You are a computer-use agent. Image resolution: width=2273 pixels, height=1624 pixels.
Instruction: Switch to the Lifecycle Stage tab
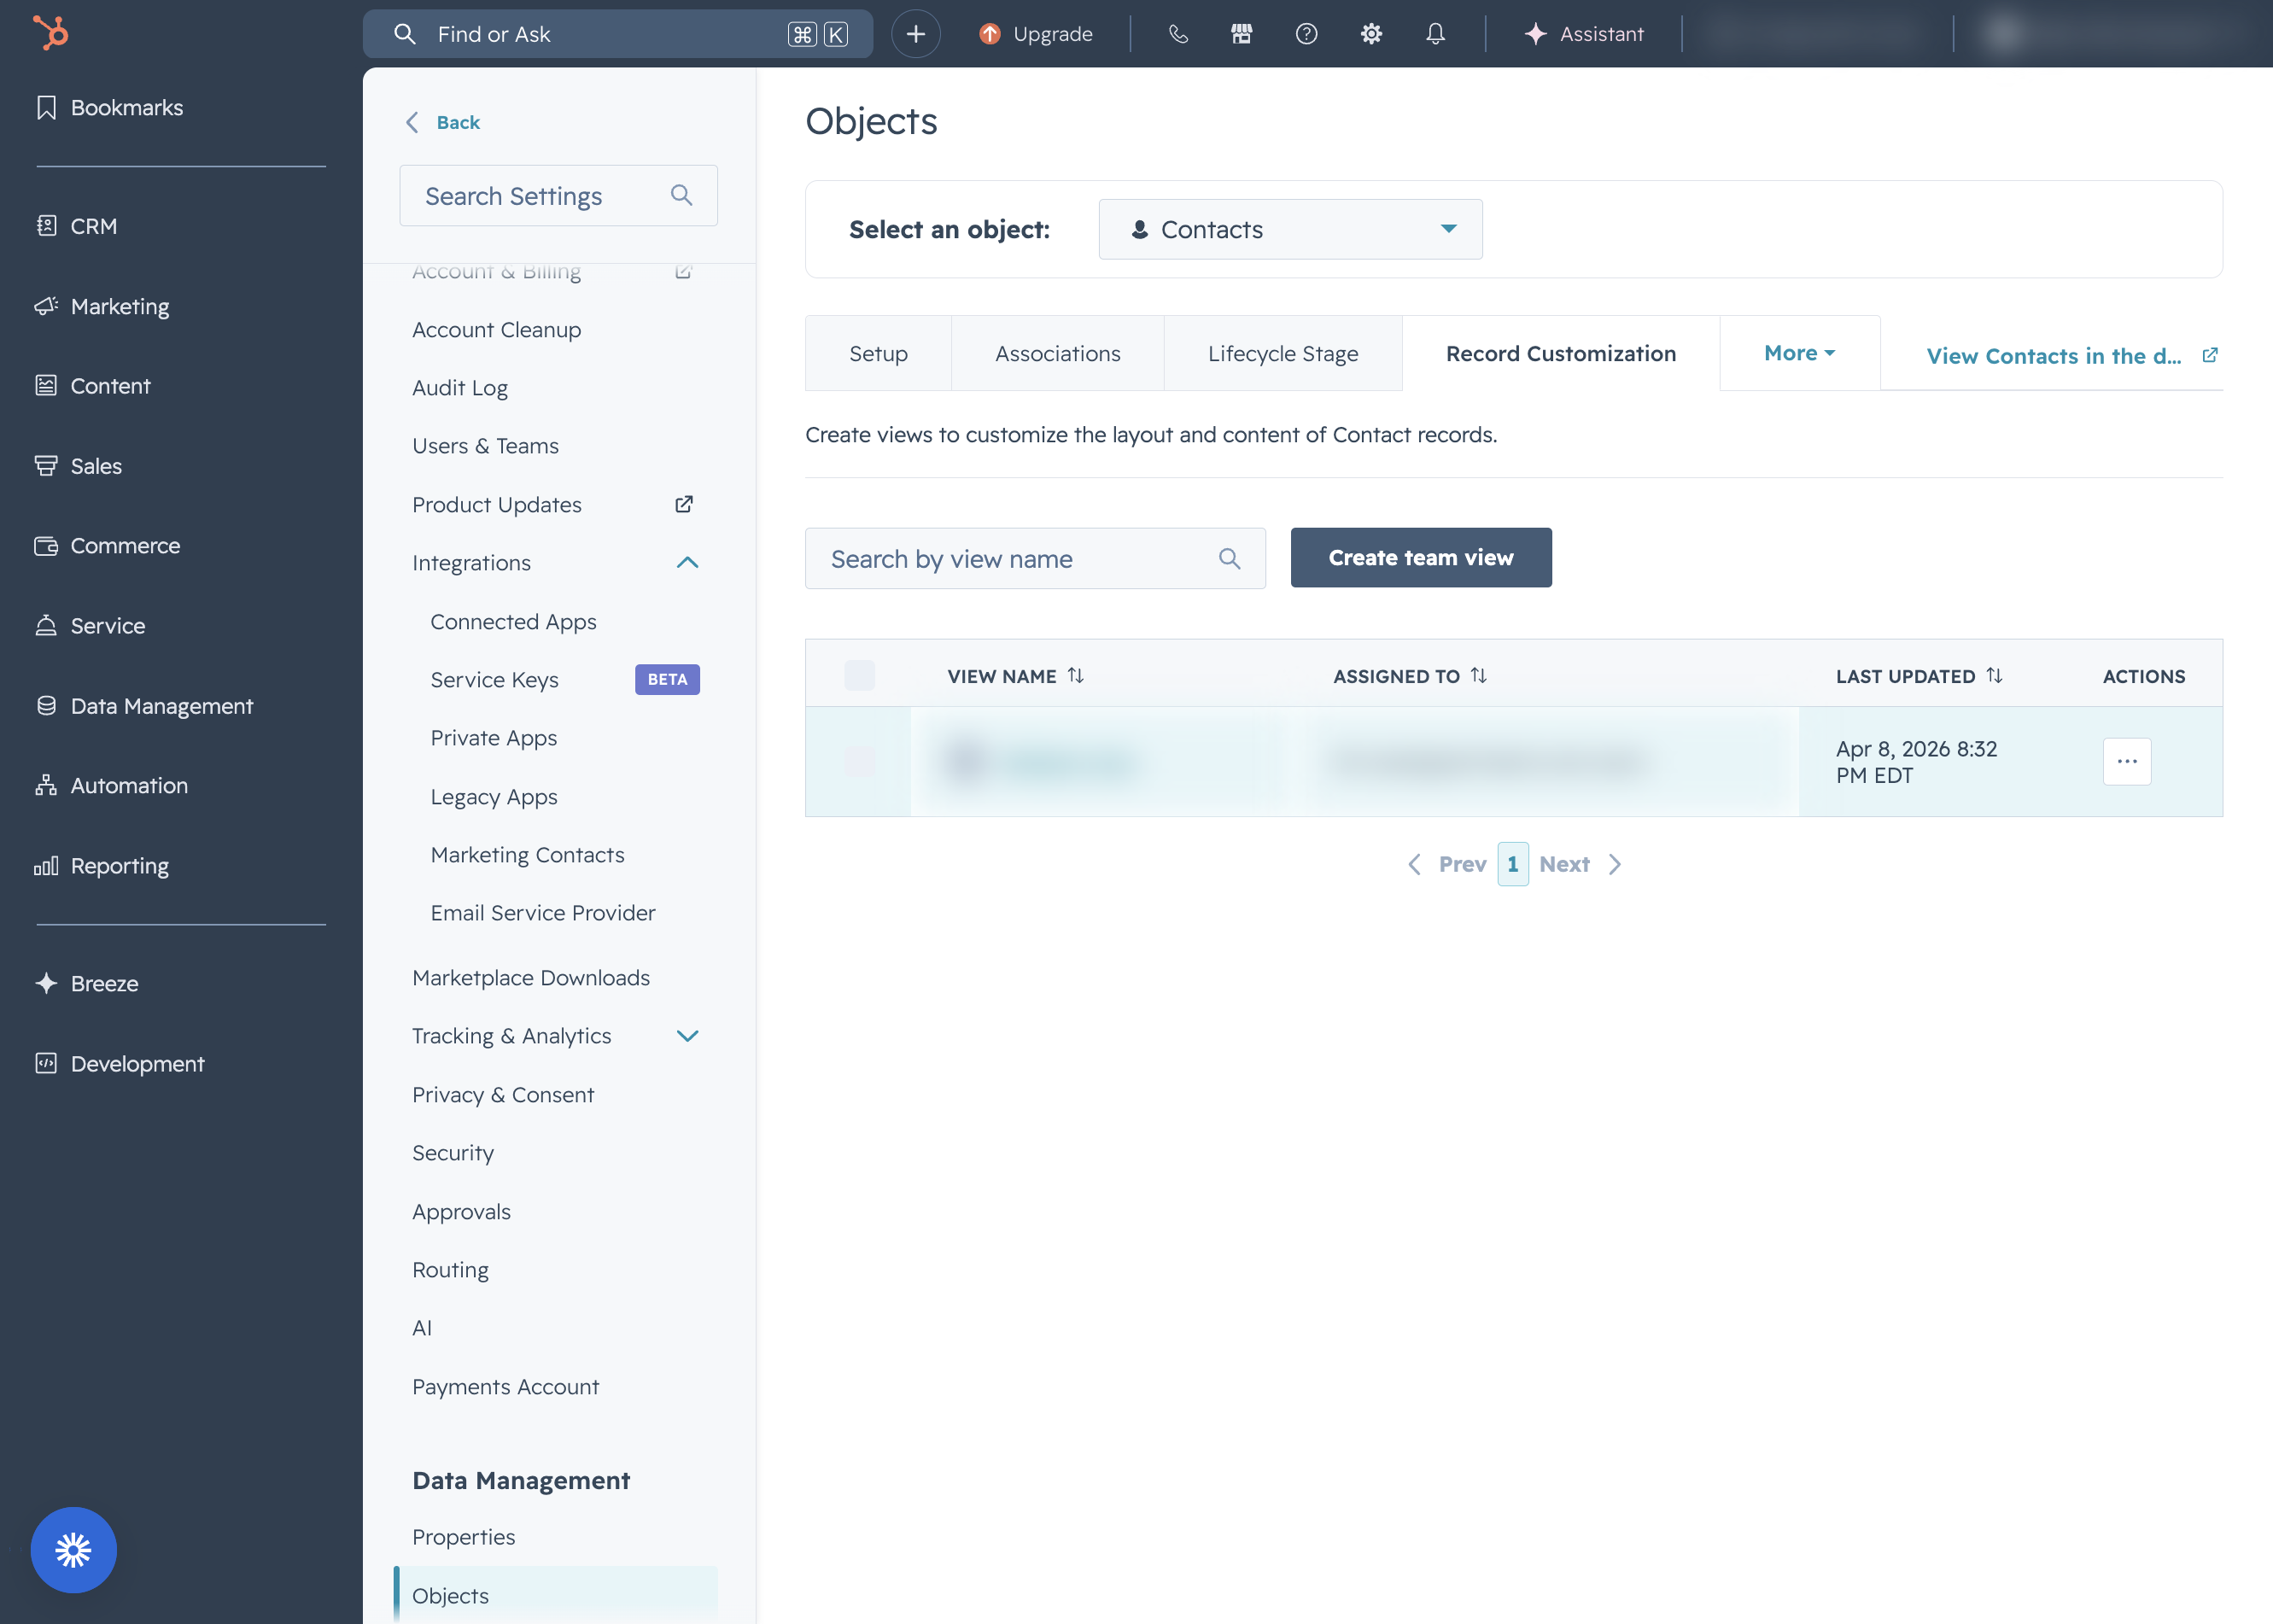pyautogui.click(x=1283, y=353)
